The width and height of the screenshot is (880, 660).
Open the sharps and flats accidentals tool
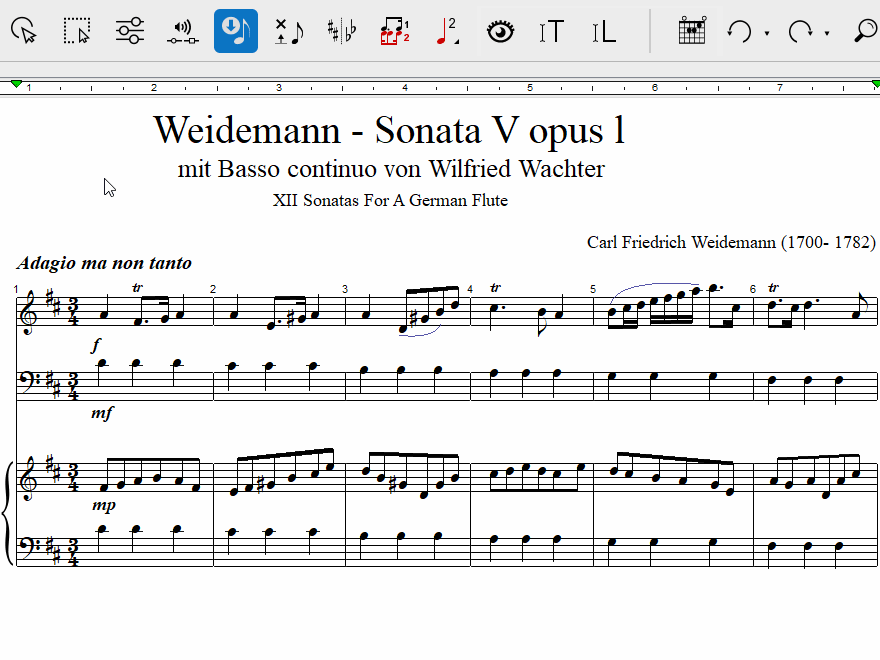pos(342,31)
